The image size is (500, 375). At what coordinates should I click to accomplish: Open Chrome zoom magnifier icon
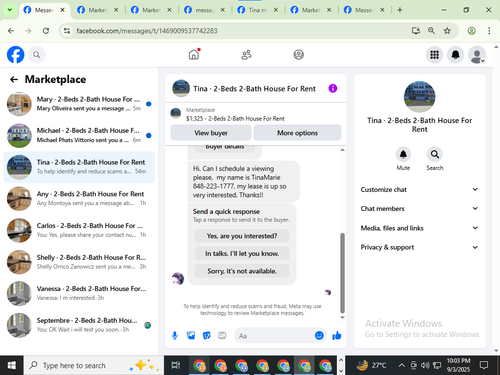tap(431, 31)
